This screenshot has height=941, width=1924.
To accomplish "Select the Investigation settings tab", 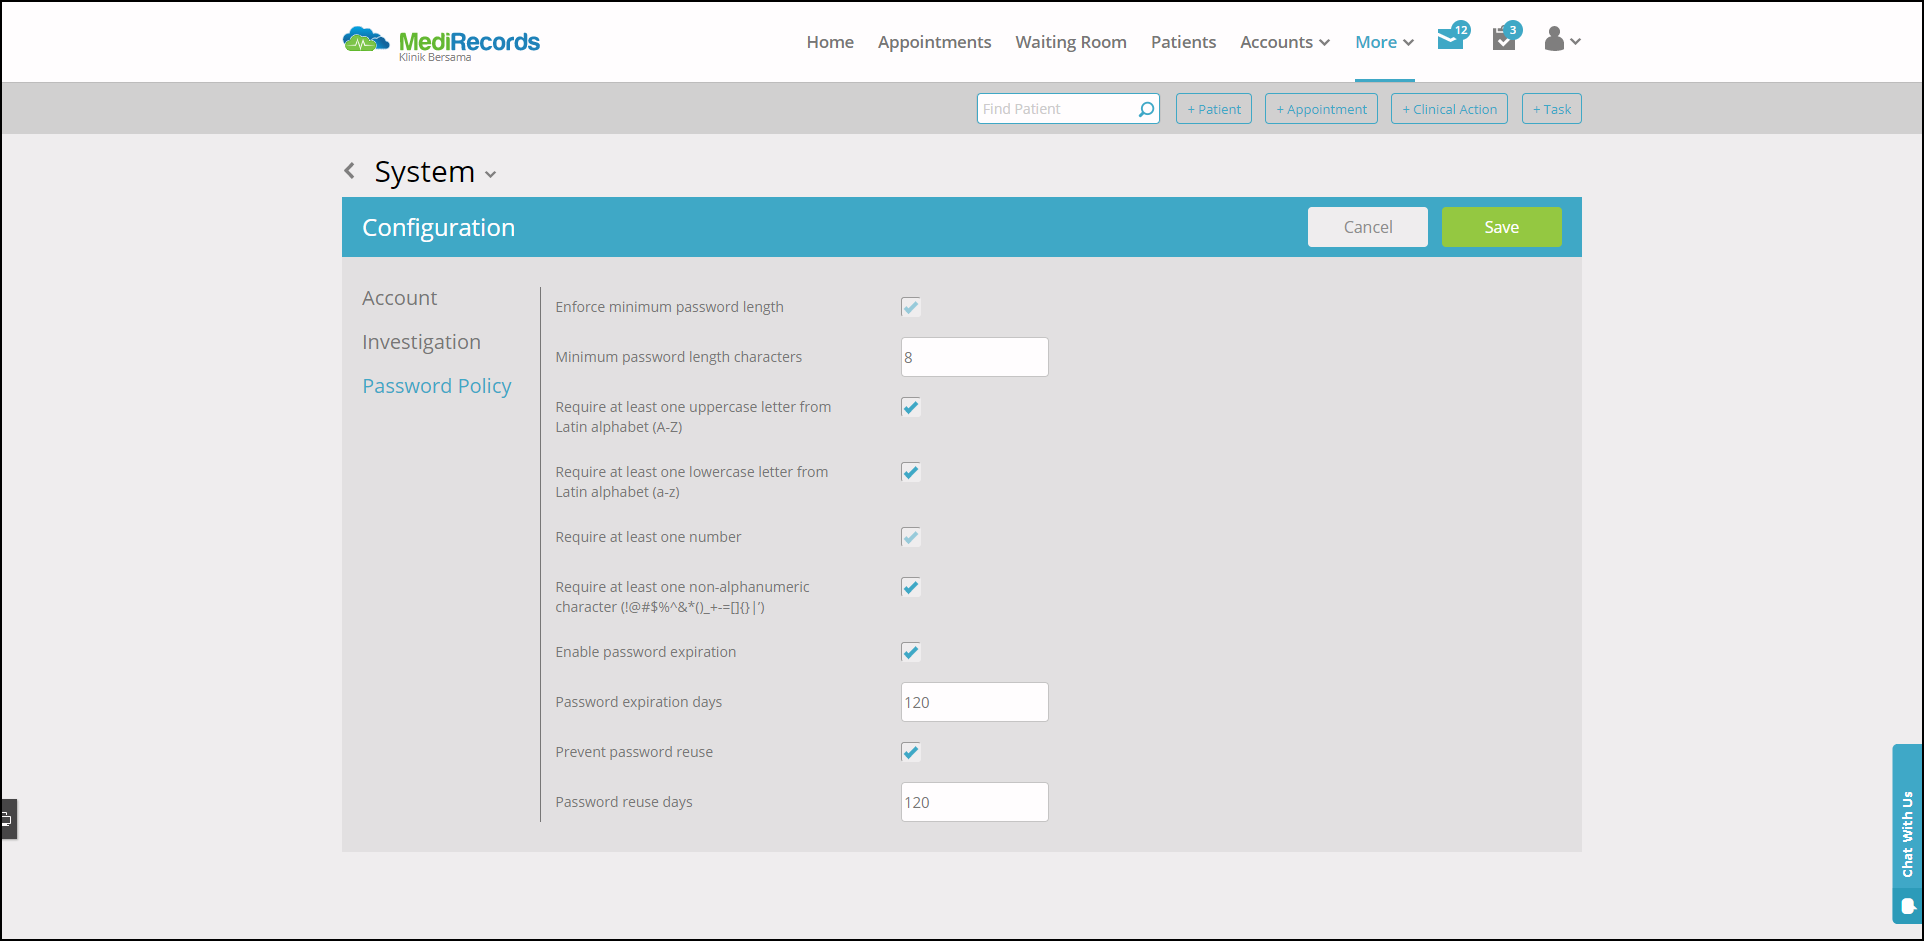I will 421,342.
